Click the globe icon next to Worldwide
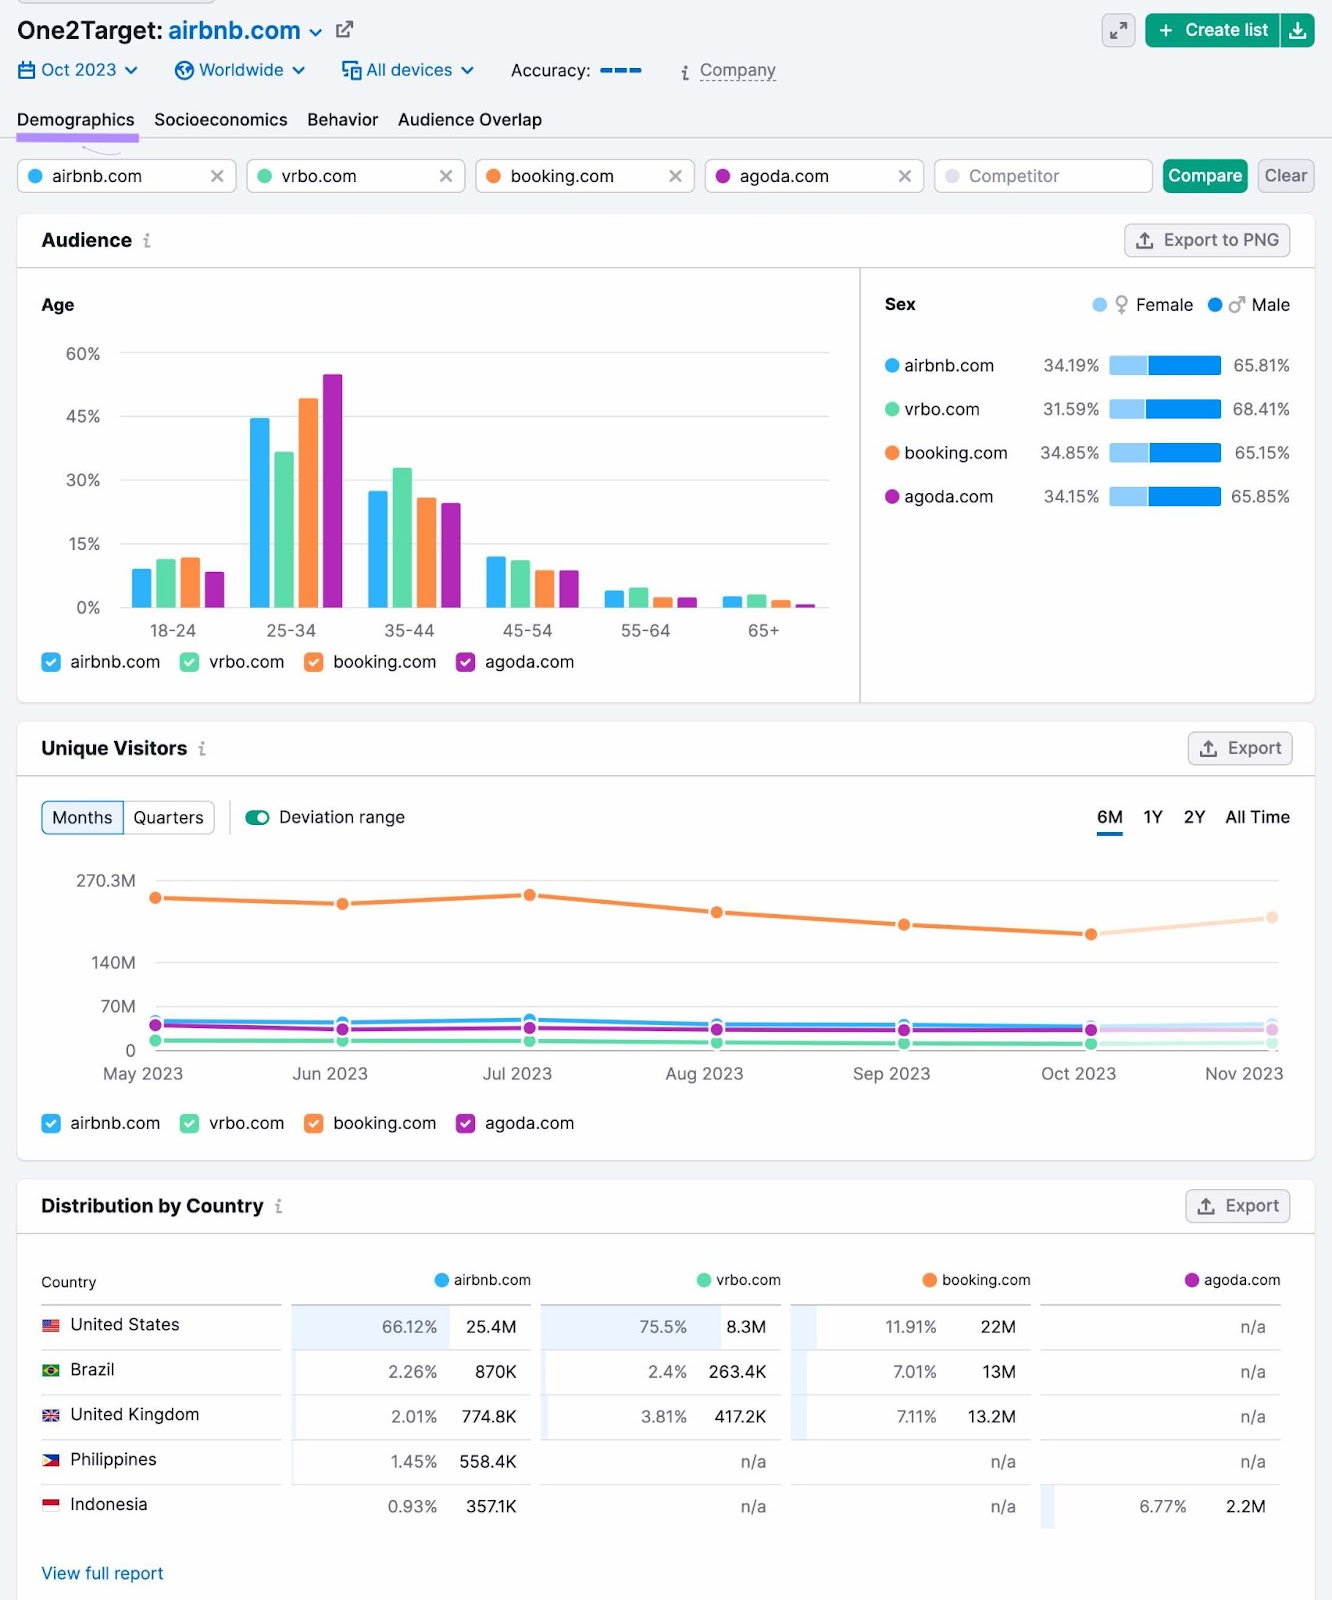Viewport: 1332px width, 1600px height. coord(184,70)
